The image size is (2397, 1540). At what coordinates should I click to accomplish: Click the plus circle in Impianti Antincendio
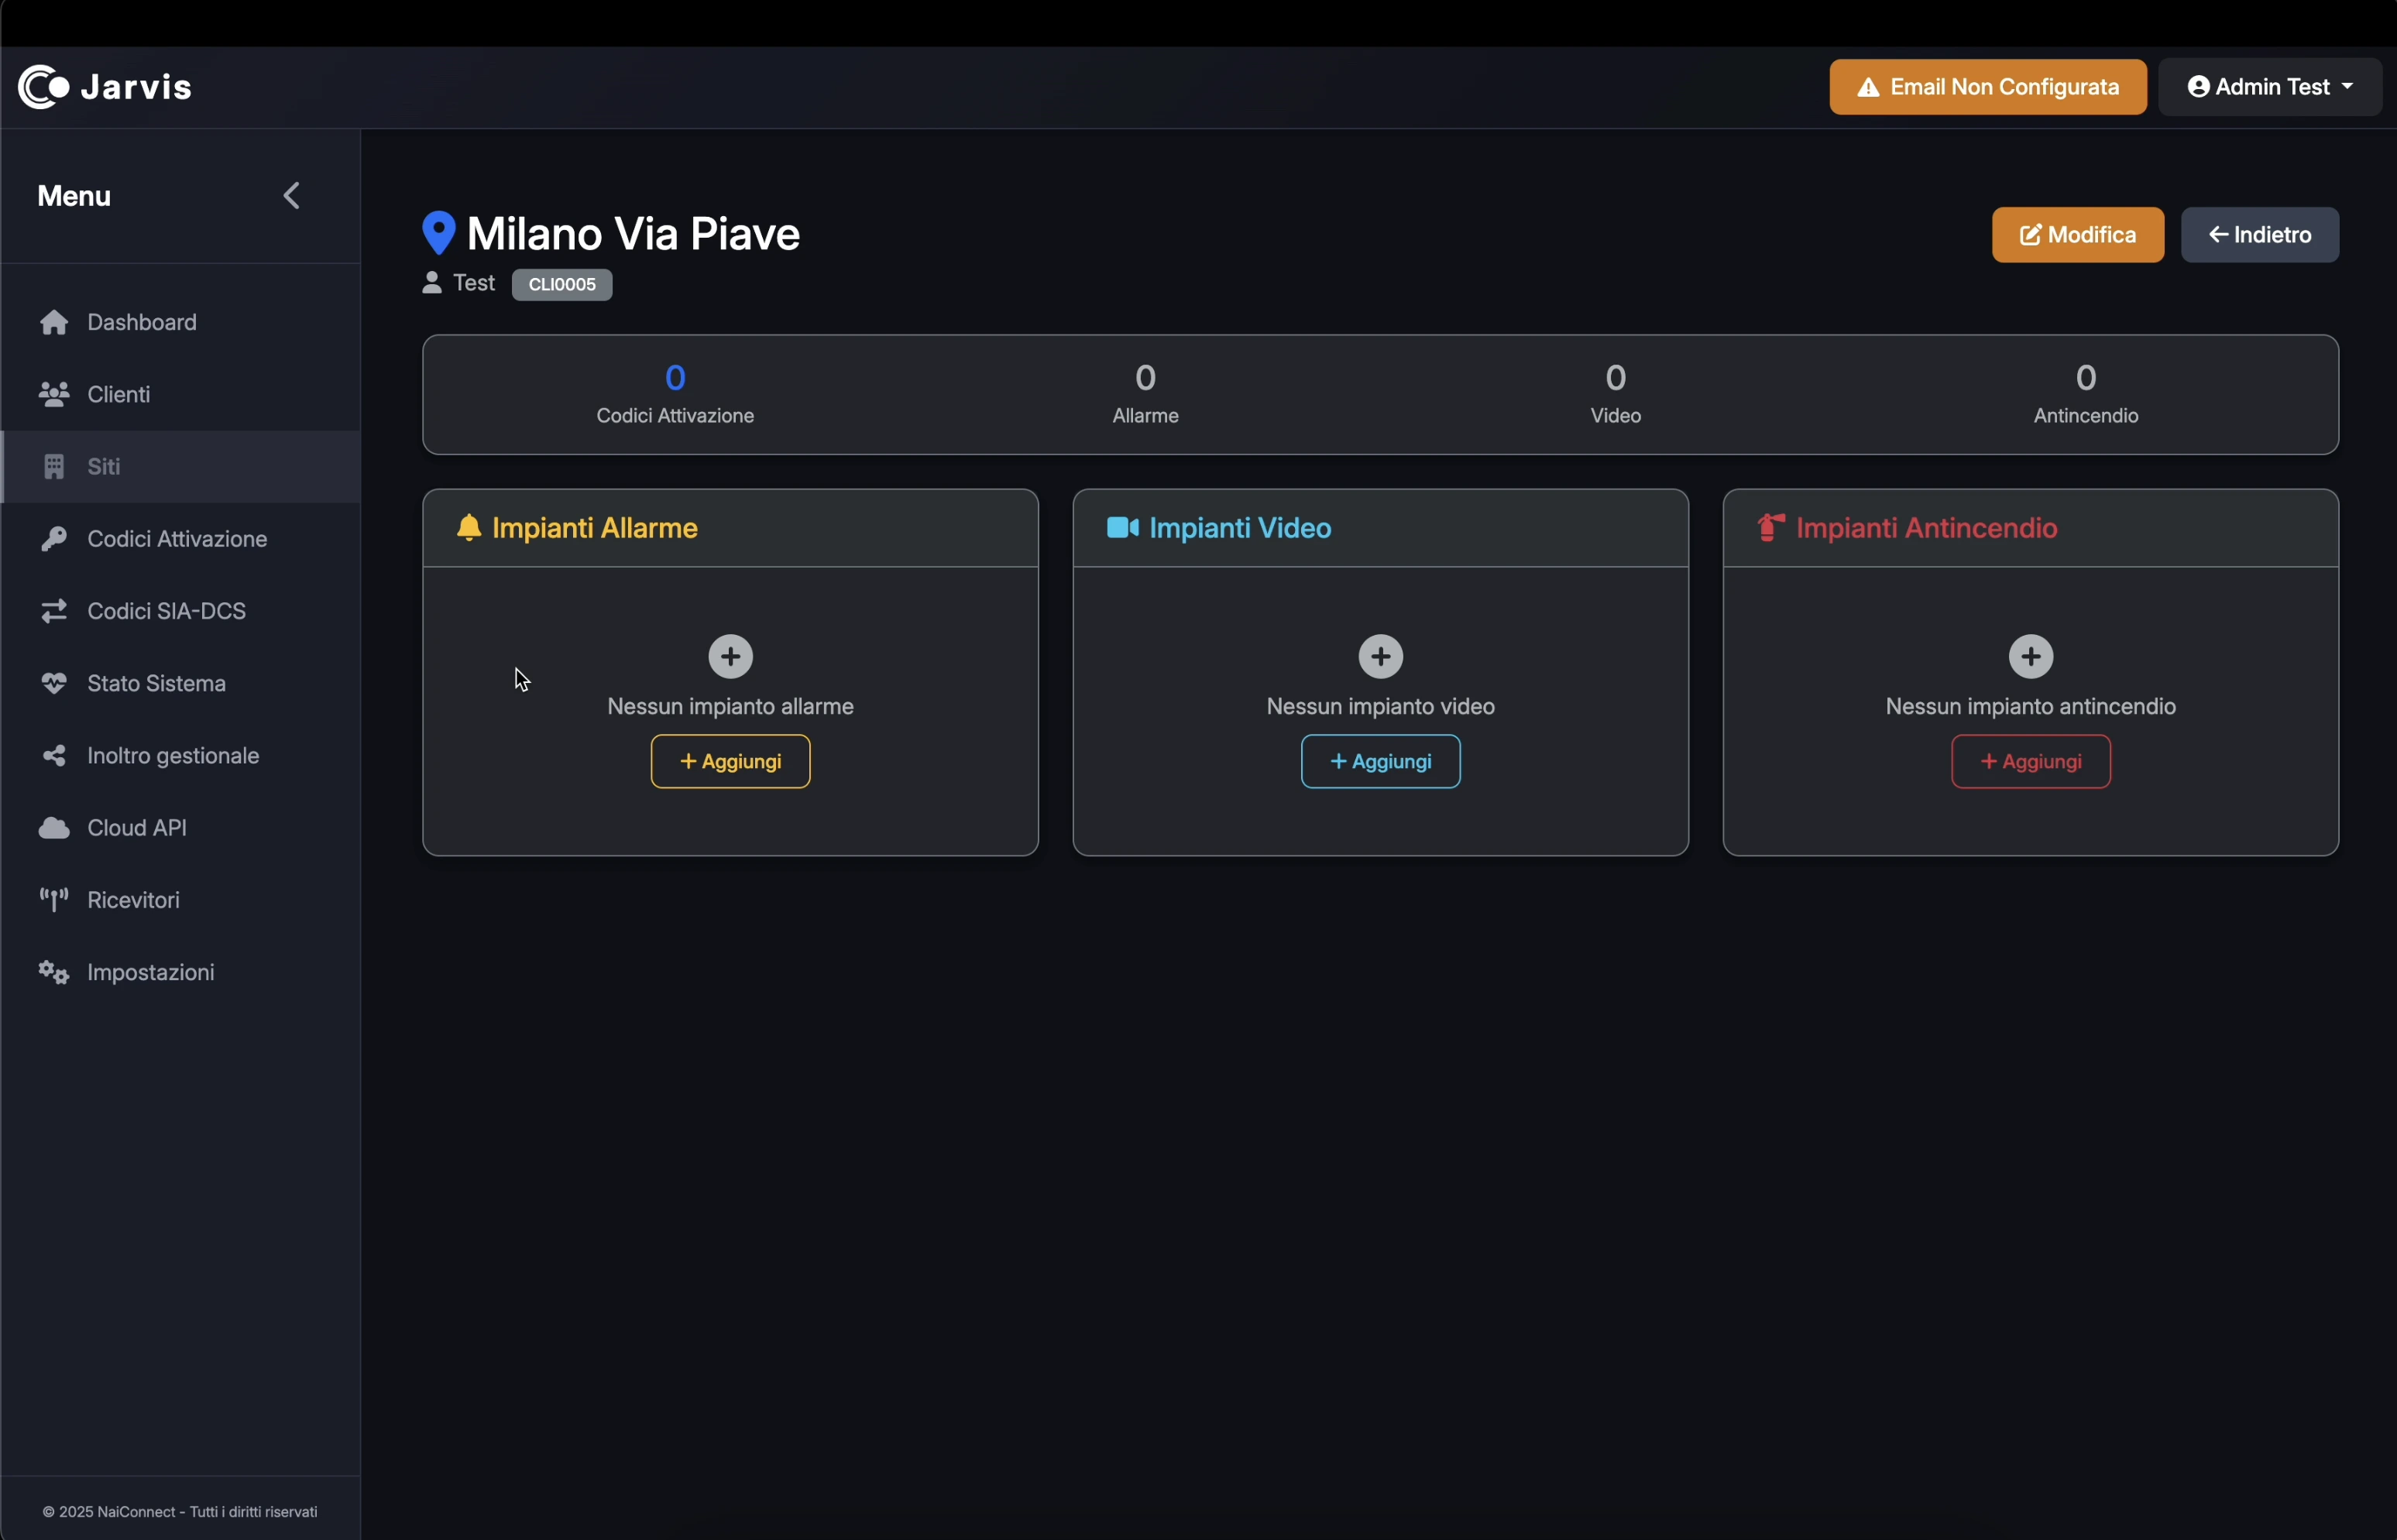(2030, 656)
